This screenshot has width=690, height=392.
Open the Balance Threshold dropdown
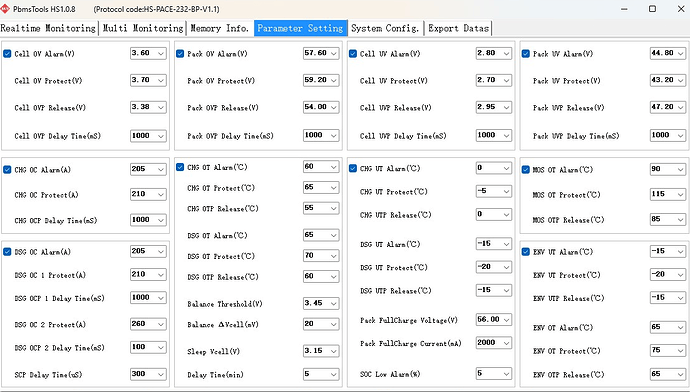[334, 304]
